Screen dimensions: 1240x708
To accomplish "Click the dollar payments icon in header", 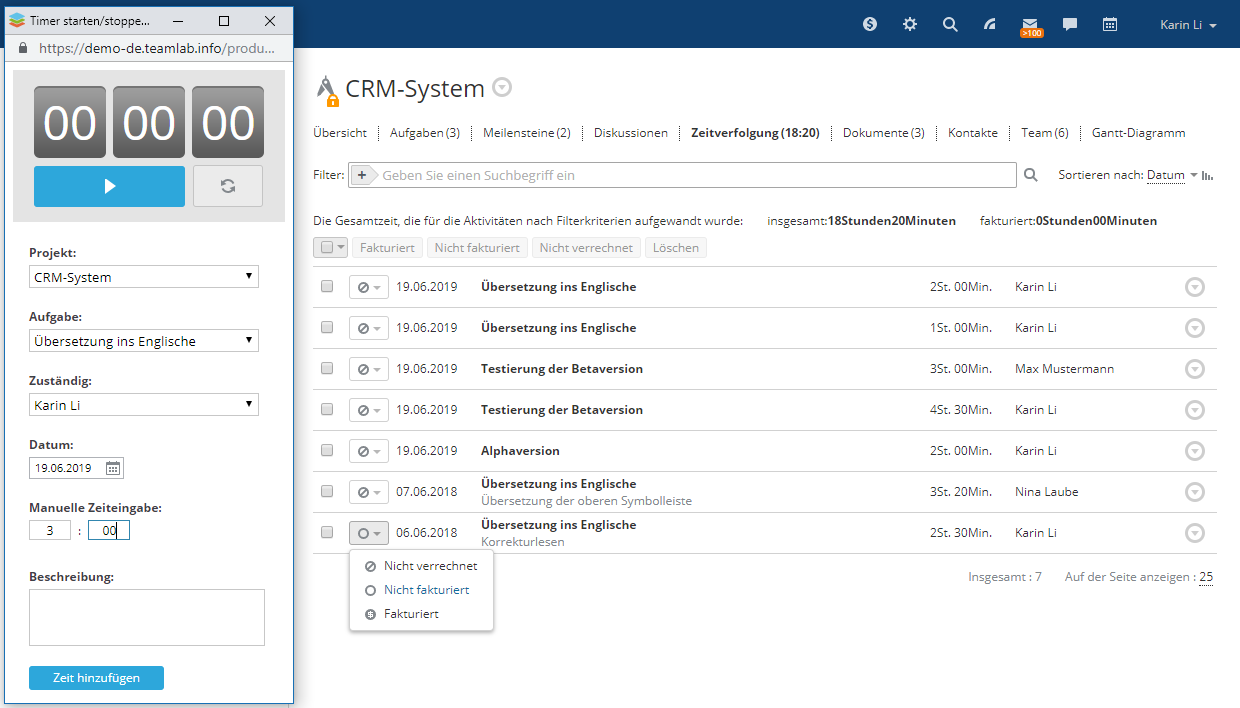I will click(869, 24).
